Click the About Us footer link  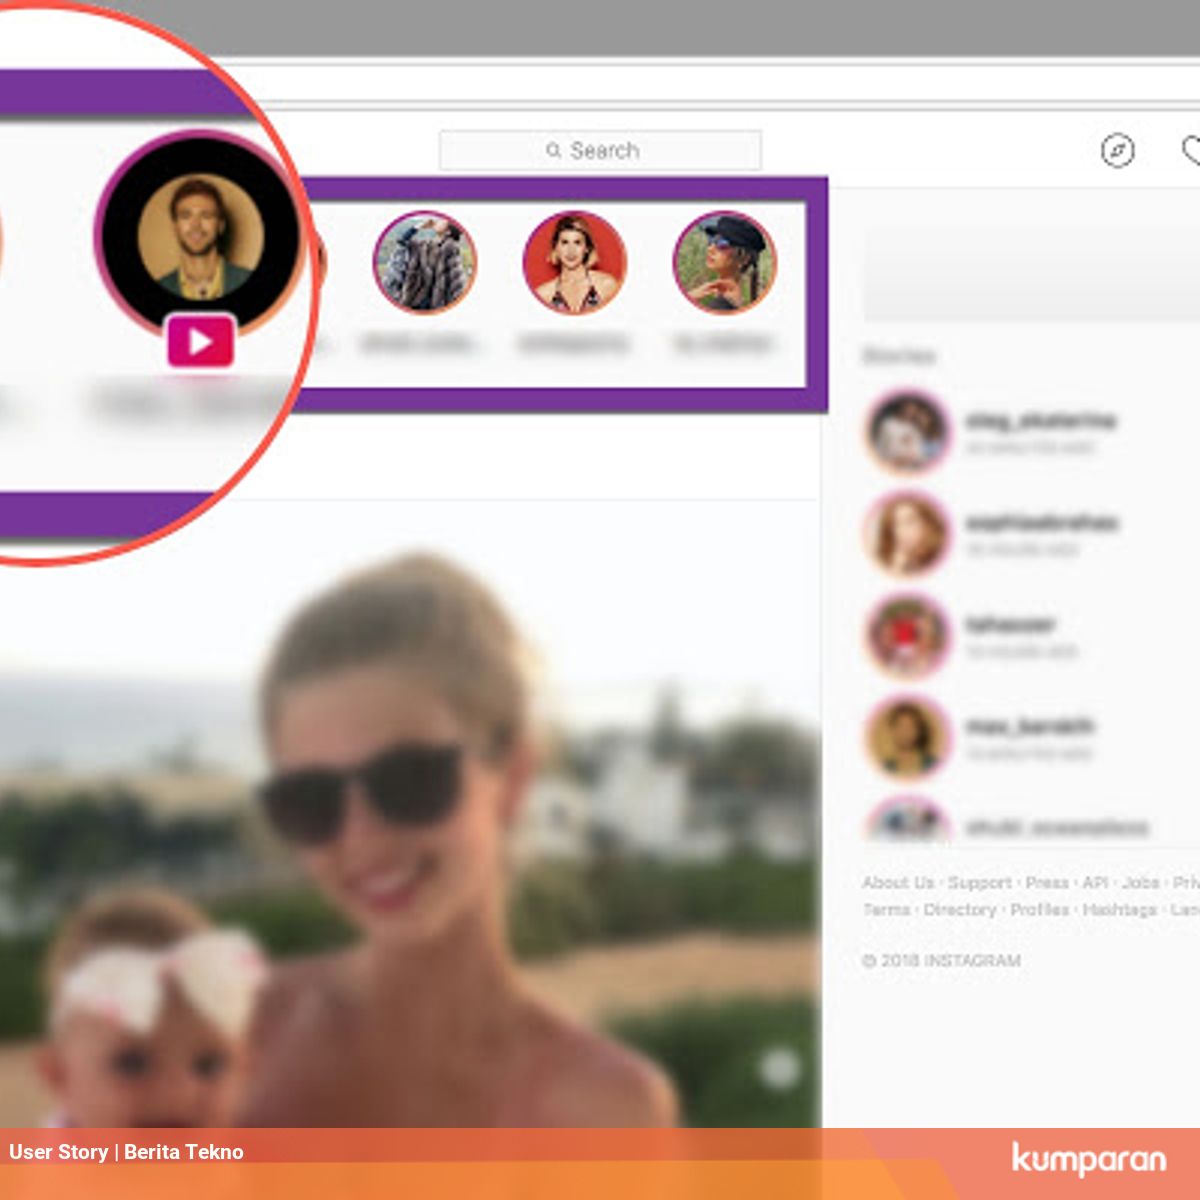pos(898,882)
